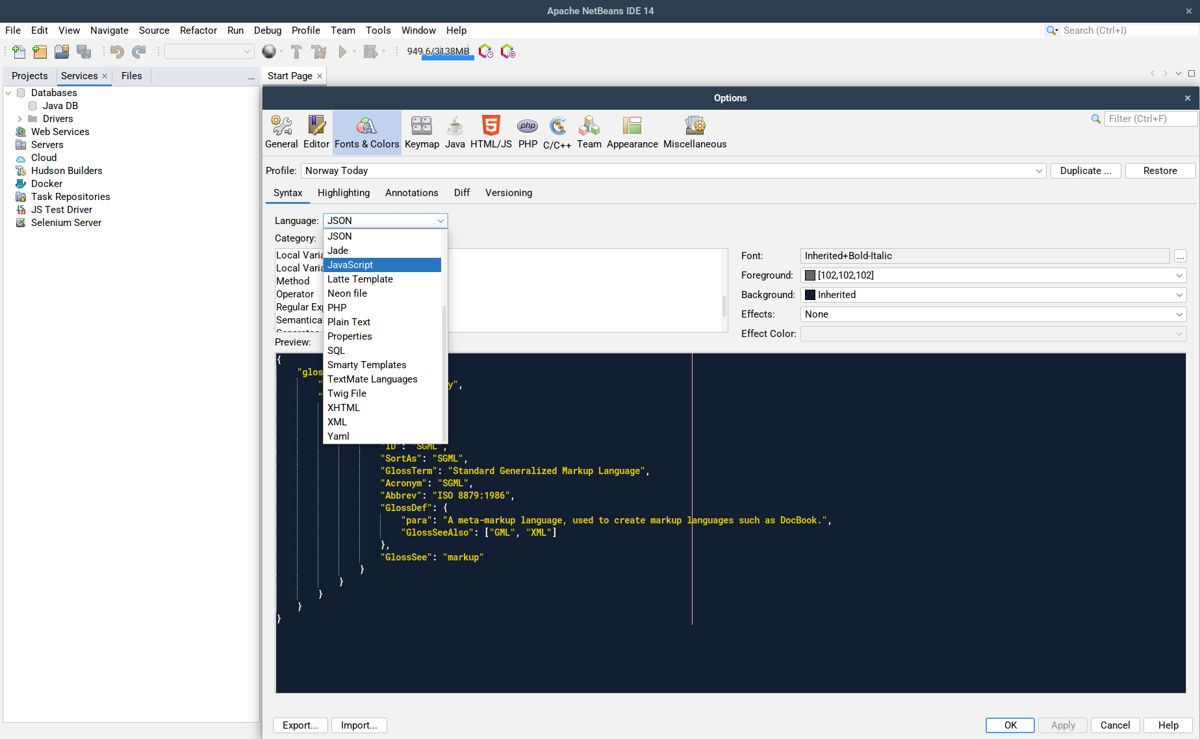Image resolution: width=1200 pixels, height=739 pixels.
Task: Open the PHP options category
Action: [527, 130]
